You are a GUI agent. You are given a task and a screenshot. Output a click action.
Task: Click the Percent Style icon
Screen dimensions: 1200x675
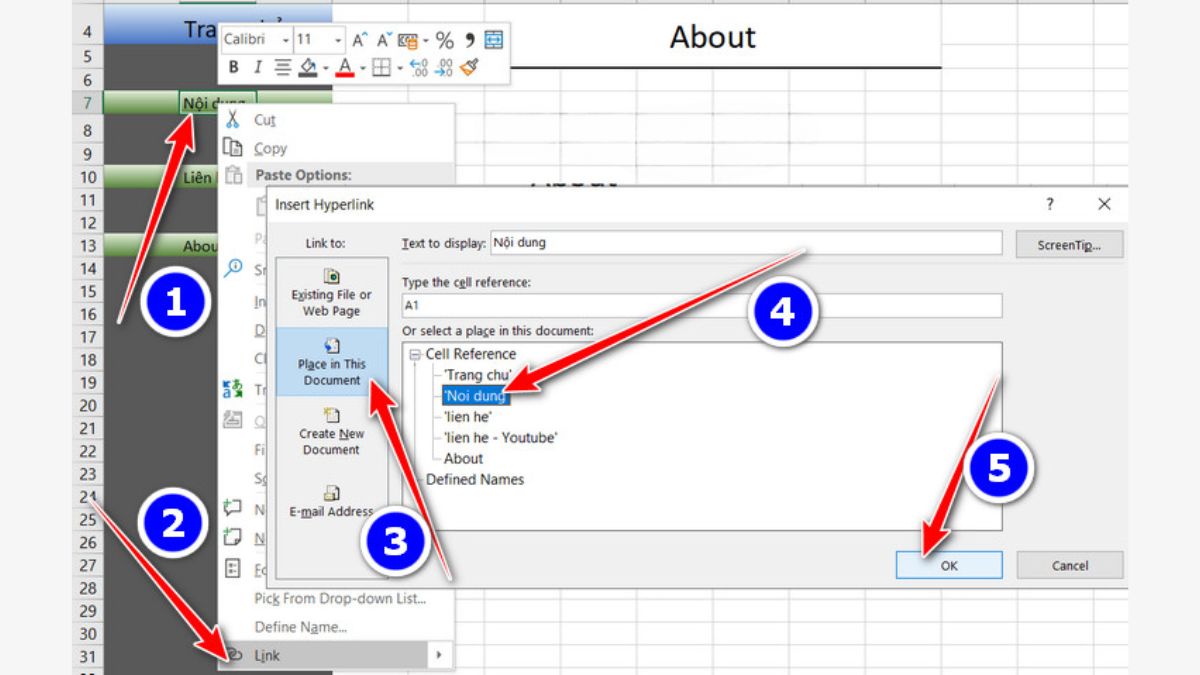click(x=445, y=40)
